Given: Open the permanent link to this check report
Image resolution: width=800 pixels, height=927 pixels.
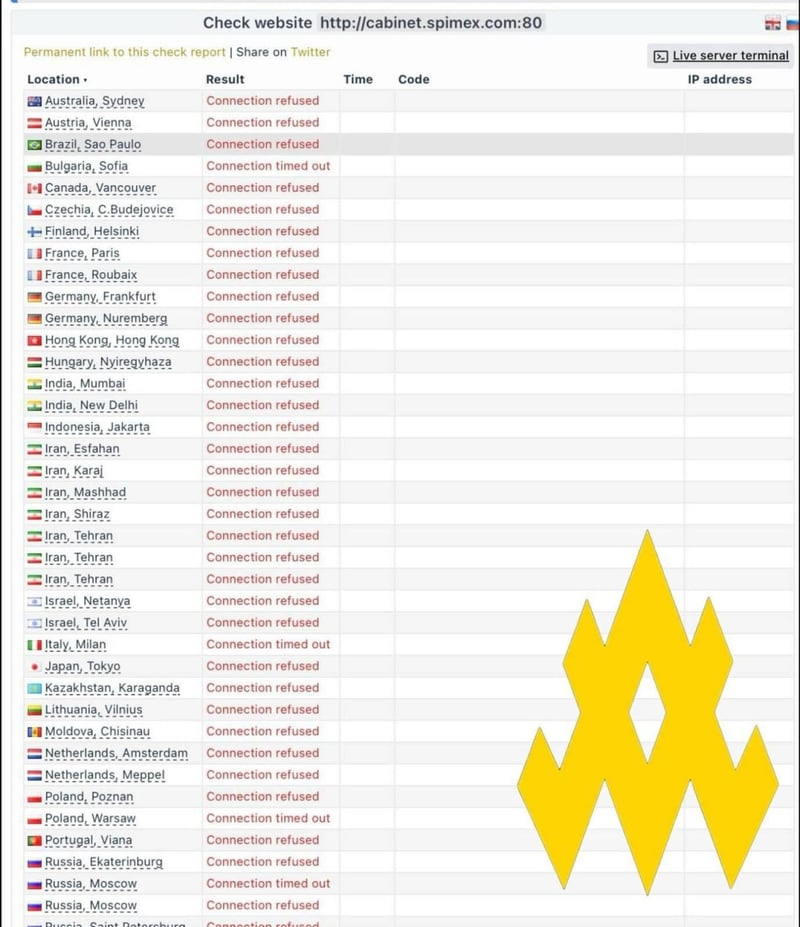Looking at the screenshot, I should pos(125,52).
